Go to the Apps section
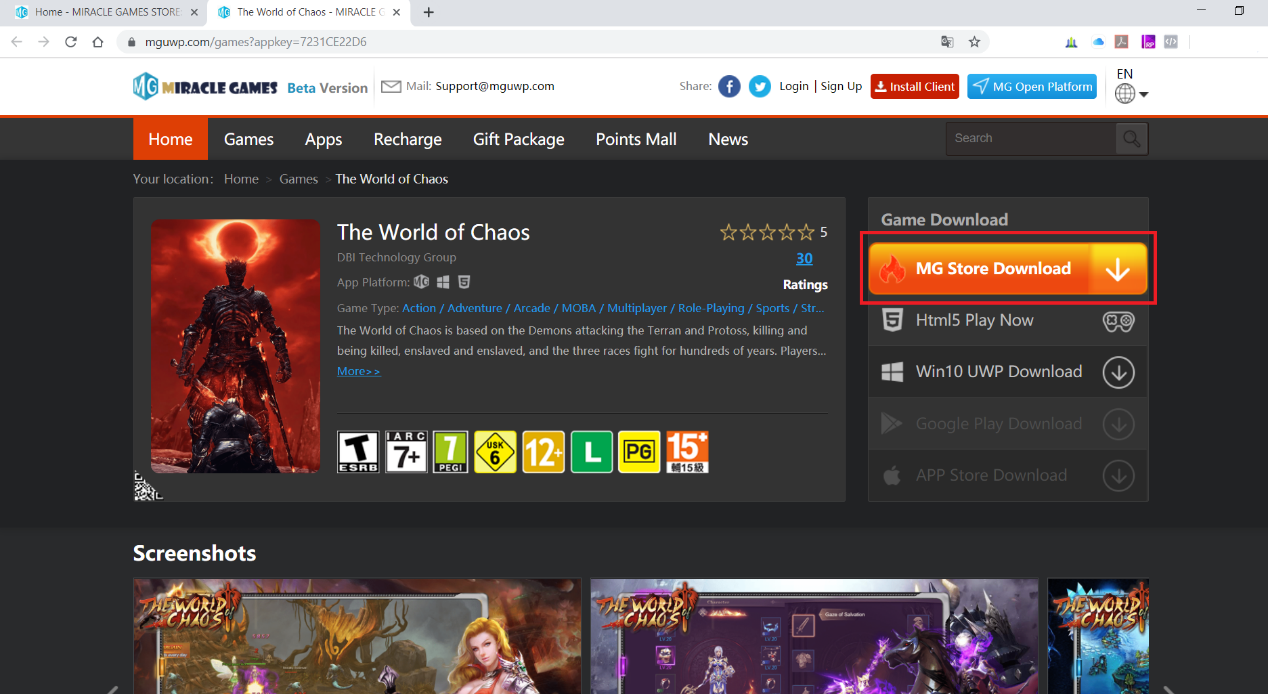Image resolution: width=1268 pixels, height=694 pixels. coord(323,139)
